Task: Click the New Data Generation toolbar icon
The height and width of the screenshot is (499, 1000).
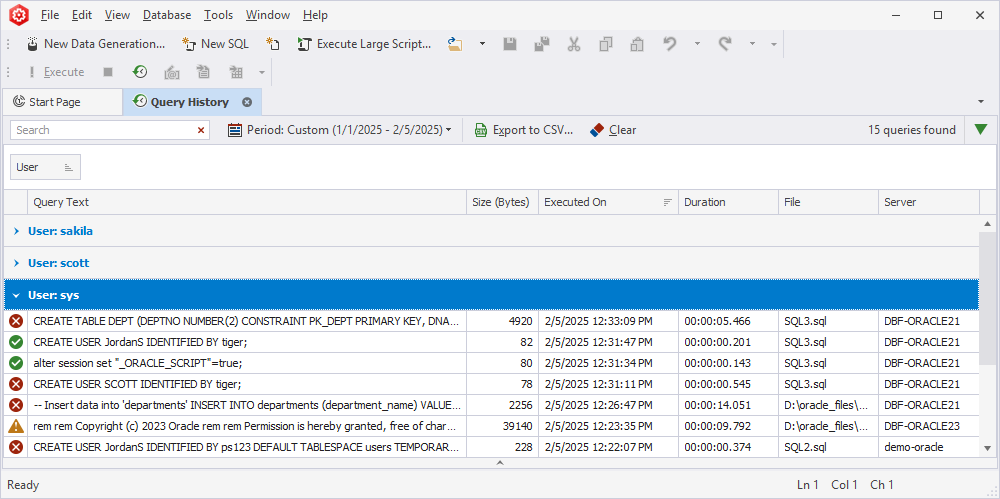Action: (x=31, y=44)
